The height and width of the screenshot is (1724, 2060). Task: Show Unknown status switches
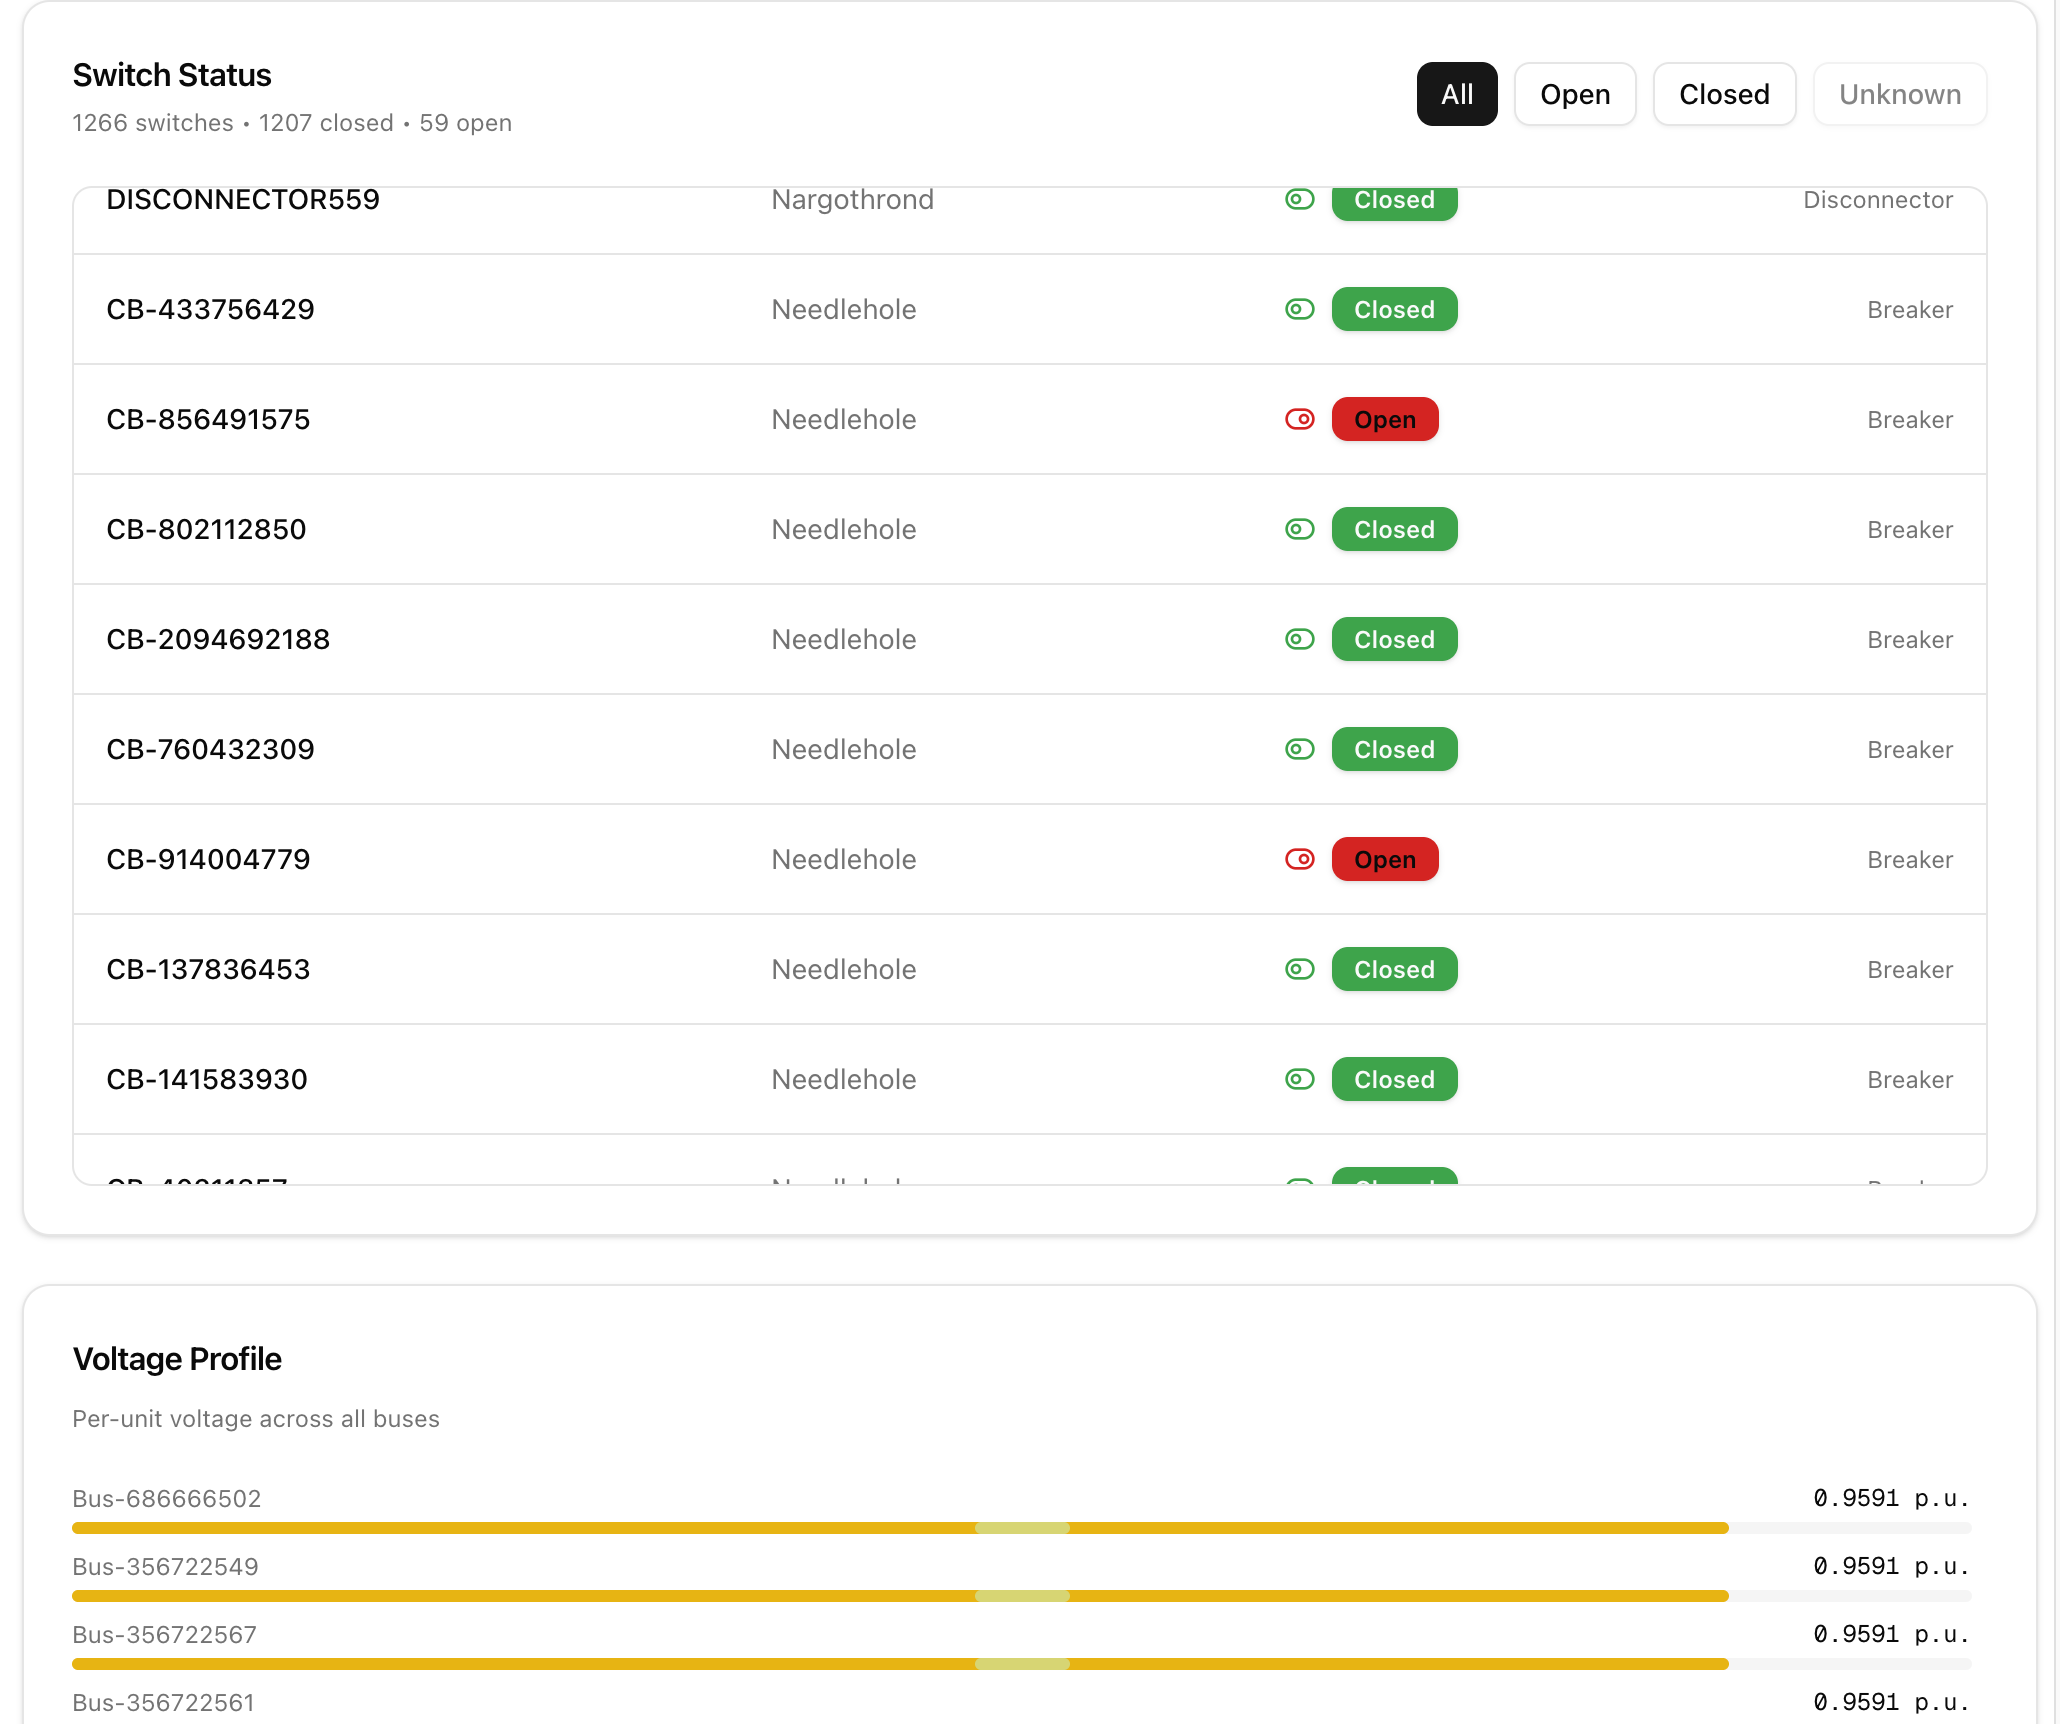pyautogui.click(x=1899, y=94)
